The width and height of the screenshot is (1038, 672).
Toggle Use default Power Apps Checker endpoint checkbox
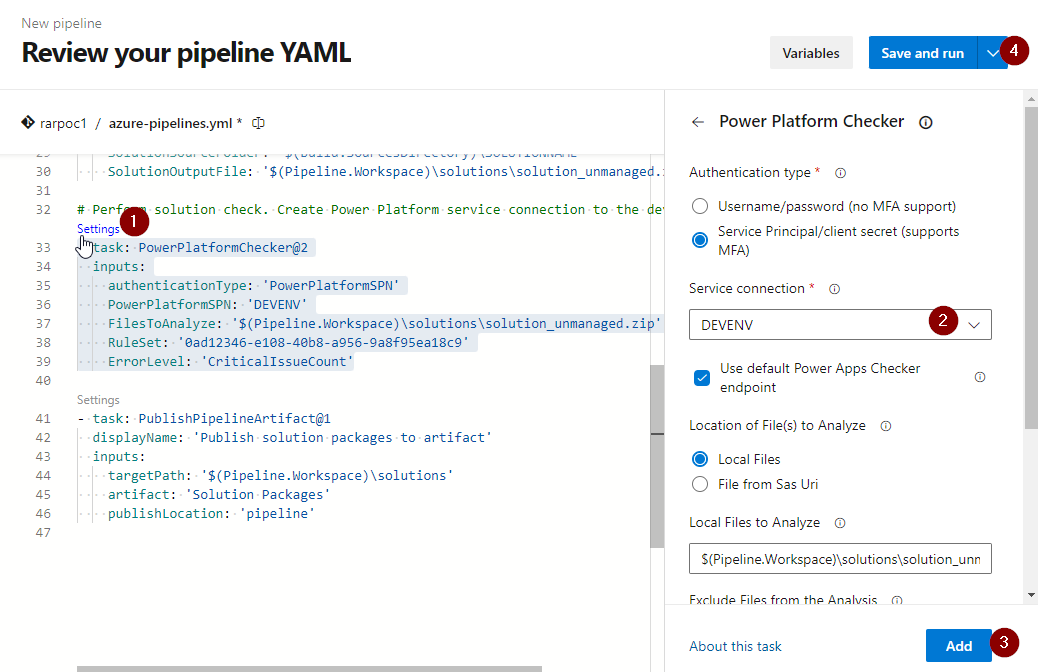tap(702, 377)
